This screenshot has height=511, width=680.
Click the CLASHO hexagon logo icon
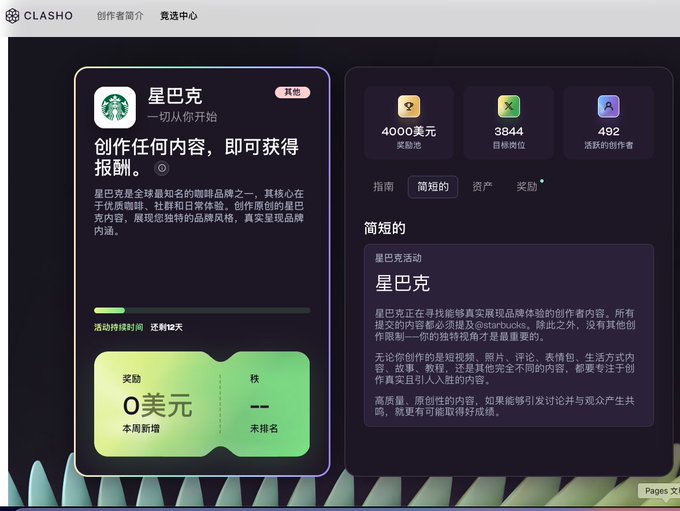(13, 16)
